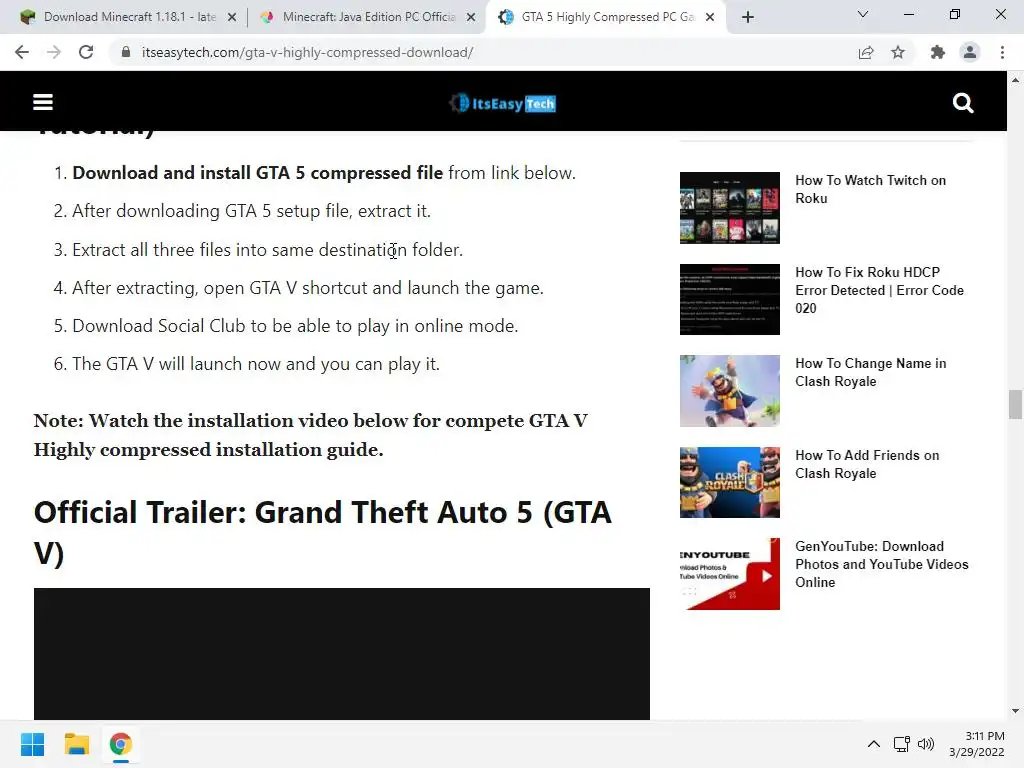The width and height of the screenshot is (1024, 768).
Task: Bookmark this page with the star icon
Action: [x=898, y=52]
